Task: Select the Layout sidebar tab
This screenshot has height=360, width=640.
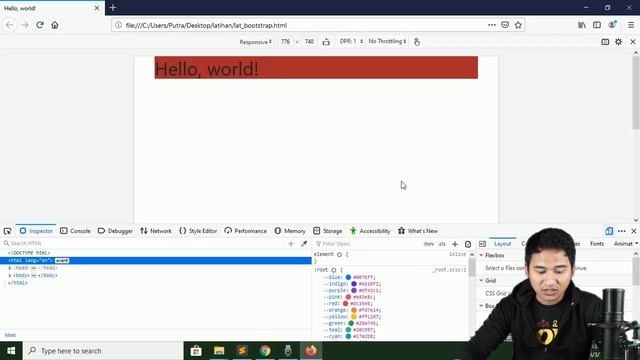Action: tap(502, 244)
